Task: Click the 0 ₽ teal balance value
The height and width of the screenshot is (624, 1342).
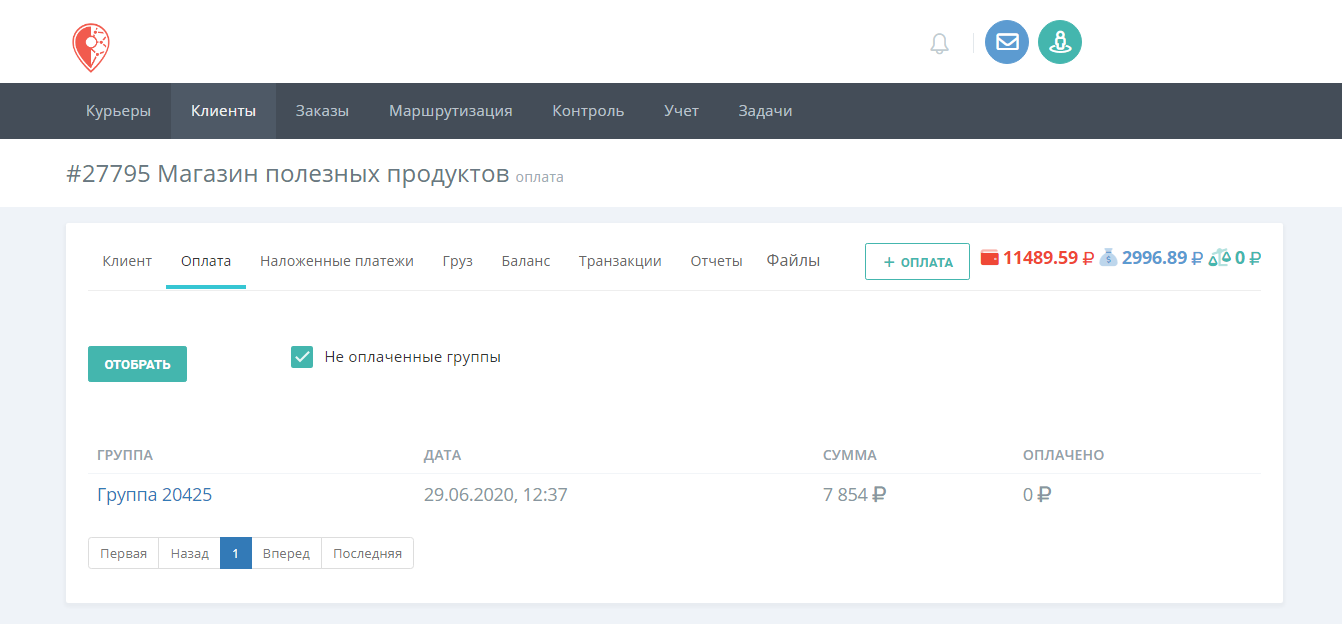Action: tap(1247, 258)
